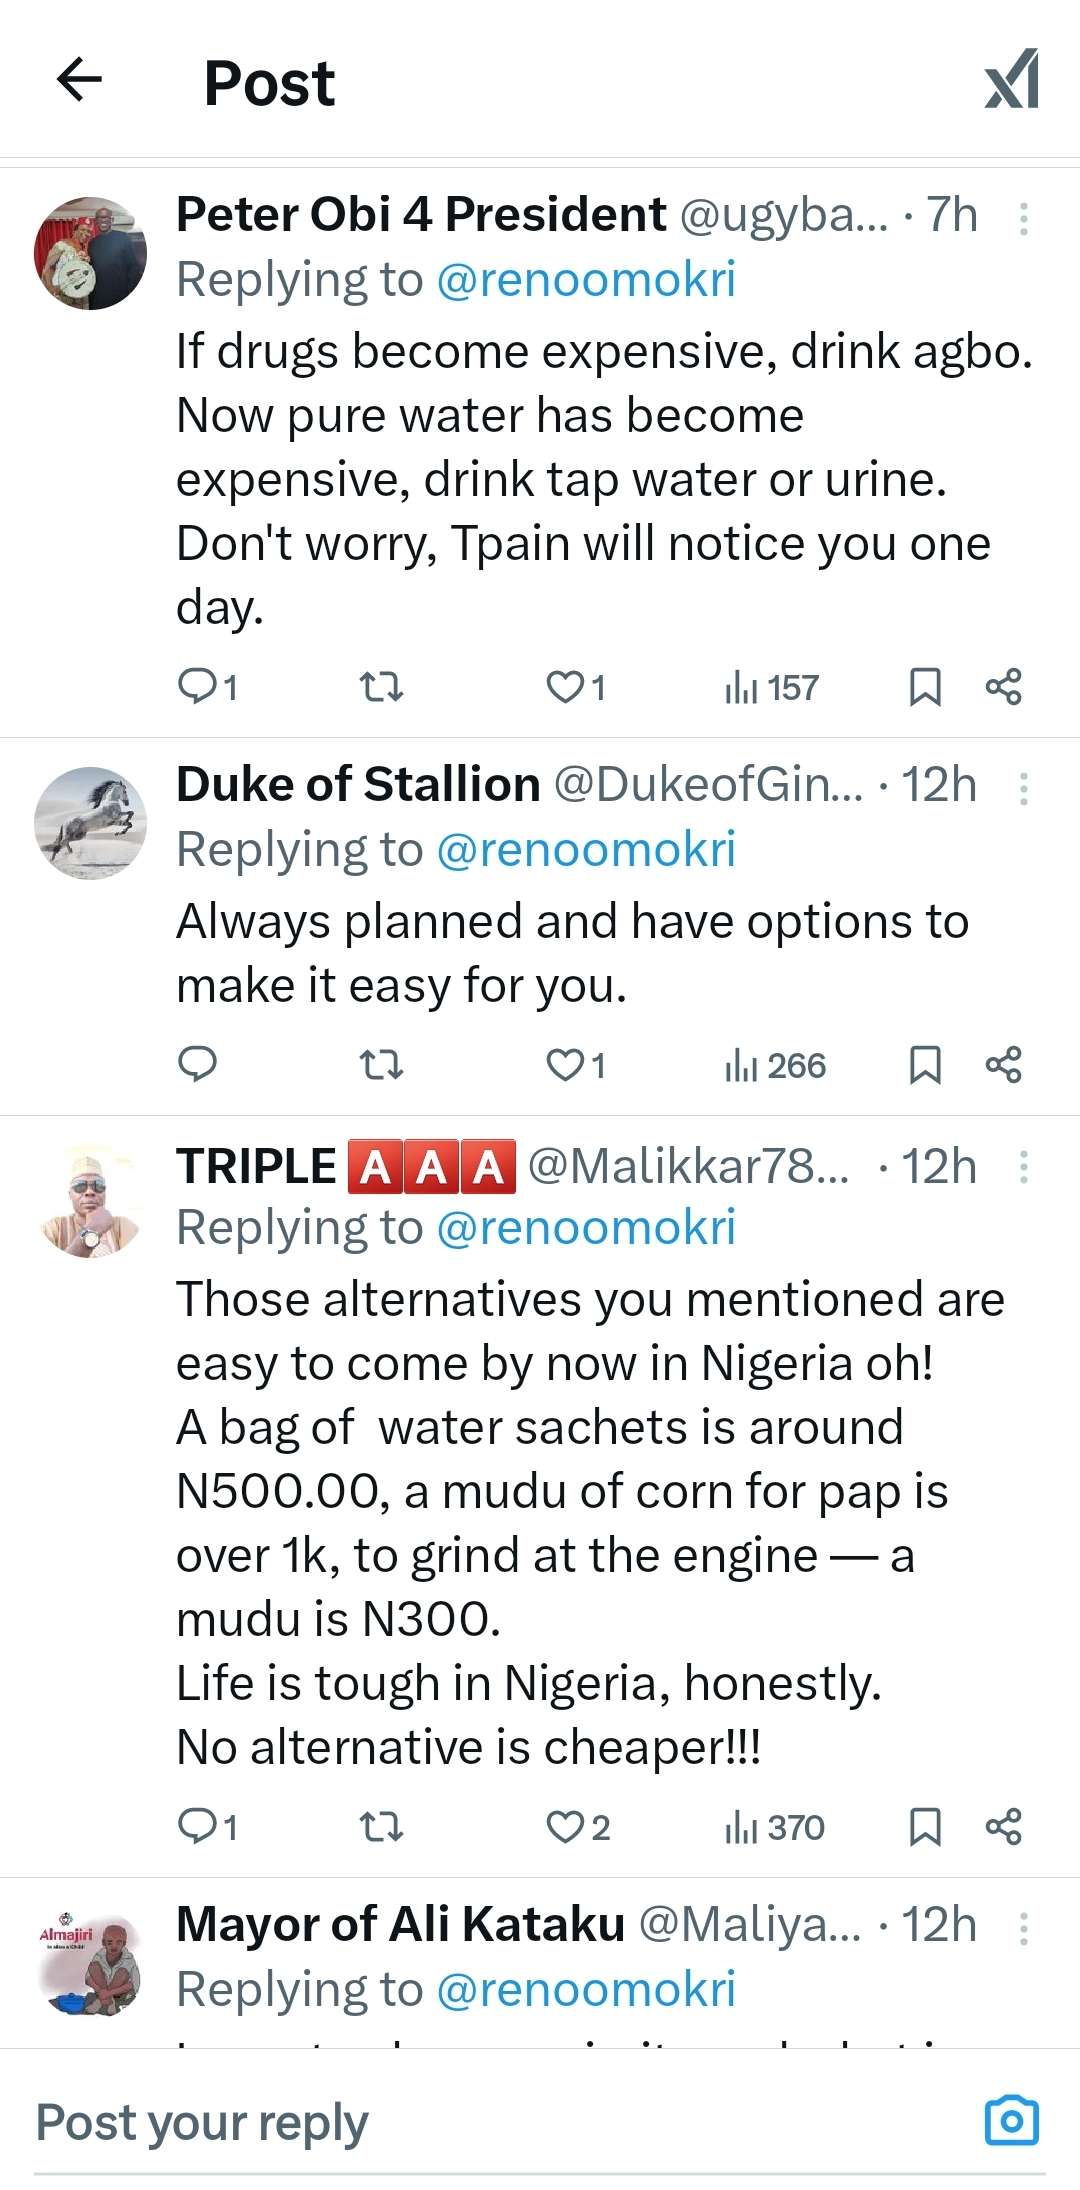
Task: Open more options for Peter Obi reply
Action: (x=1024, y=218)
